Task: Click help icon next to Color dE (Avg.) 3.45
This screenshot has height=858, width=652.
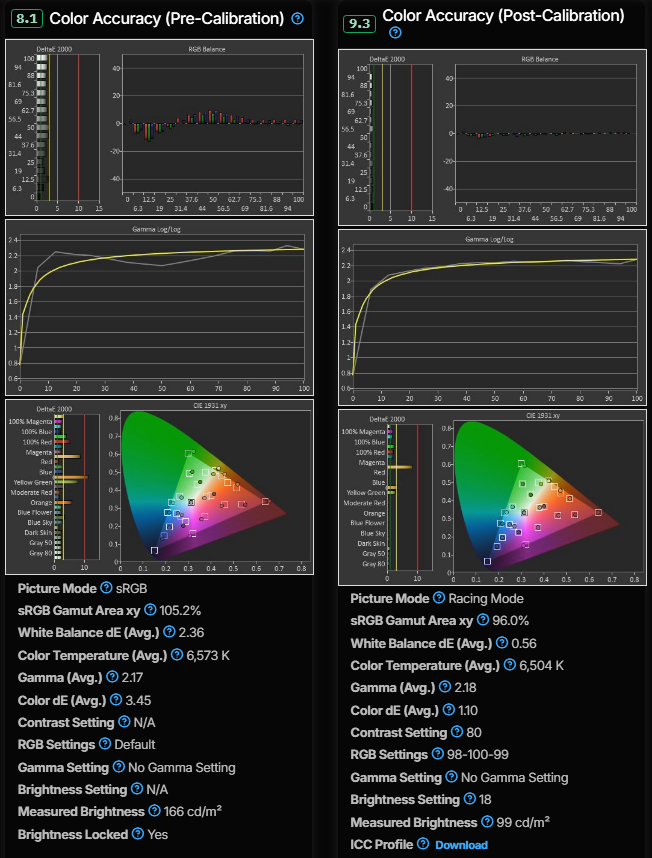Action: point(115,700)
